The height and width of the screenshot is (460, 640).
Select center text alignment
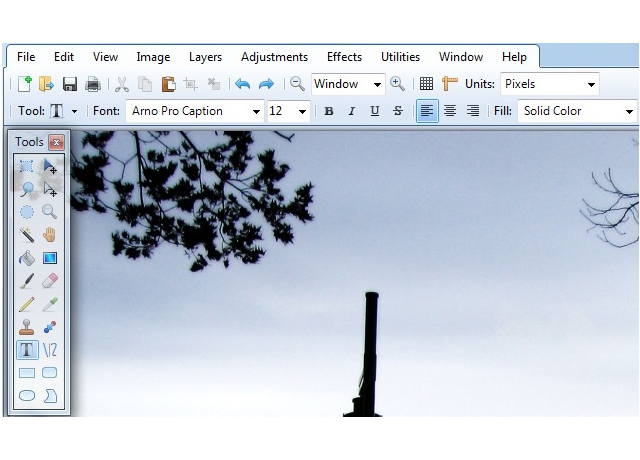pos(450,111)
